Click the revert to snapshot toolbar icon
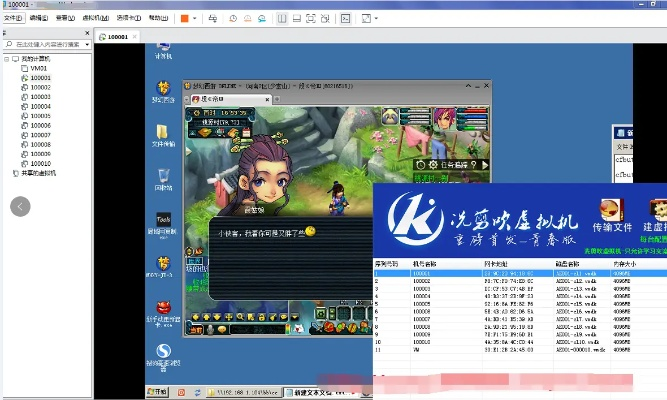667x400 pixels. (x=248, y=19)
